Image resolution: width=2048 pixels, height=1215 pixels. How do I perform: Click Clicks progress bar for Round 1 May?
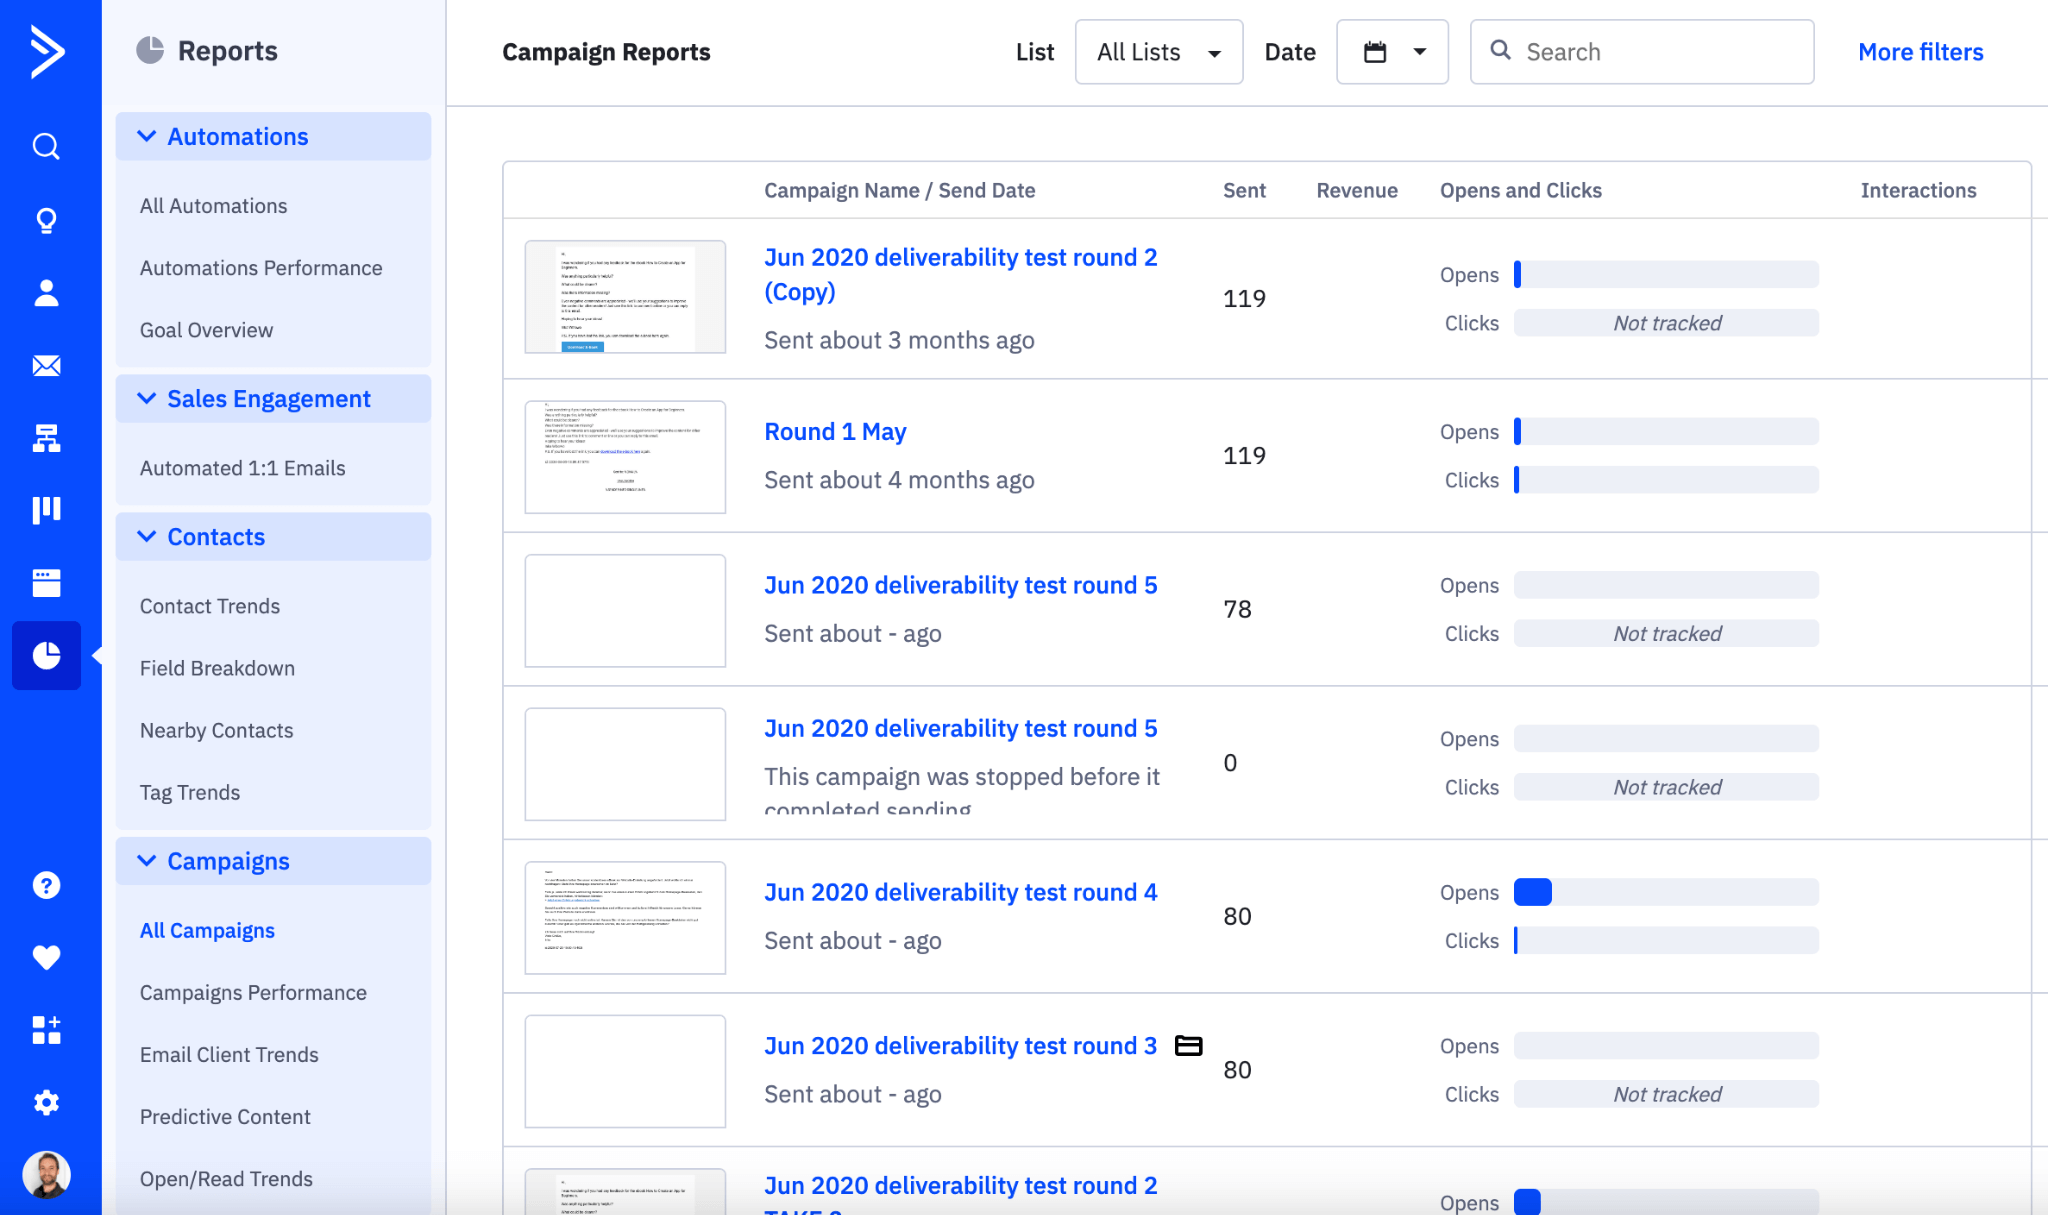[x=1666, y=480]
